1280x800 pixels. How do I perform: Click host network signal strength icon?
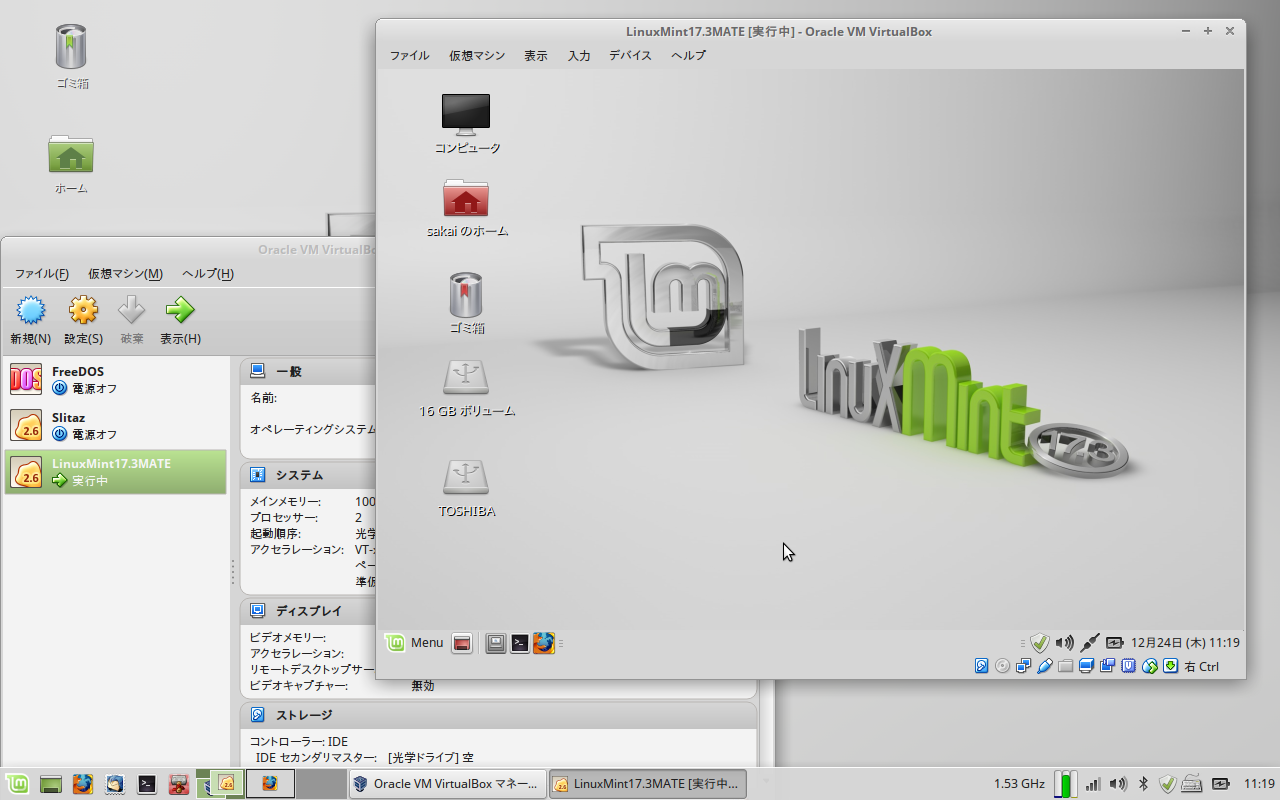(x=1094, y=784)
